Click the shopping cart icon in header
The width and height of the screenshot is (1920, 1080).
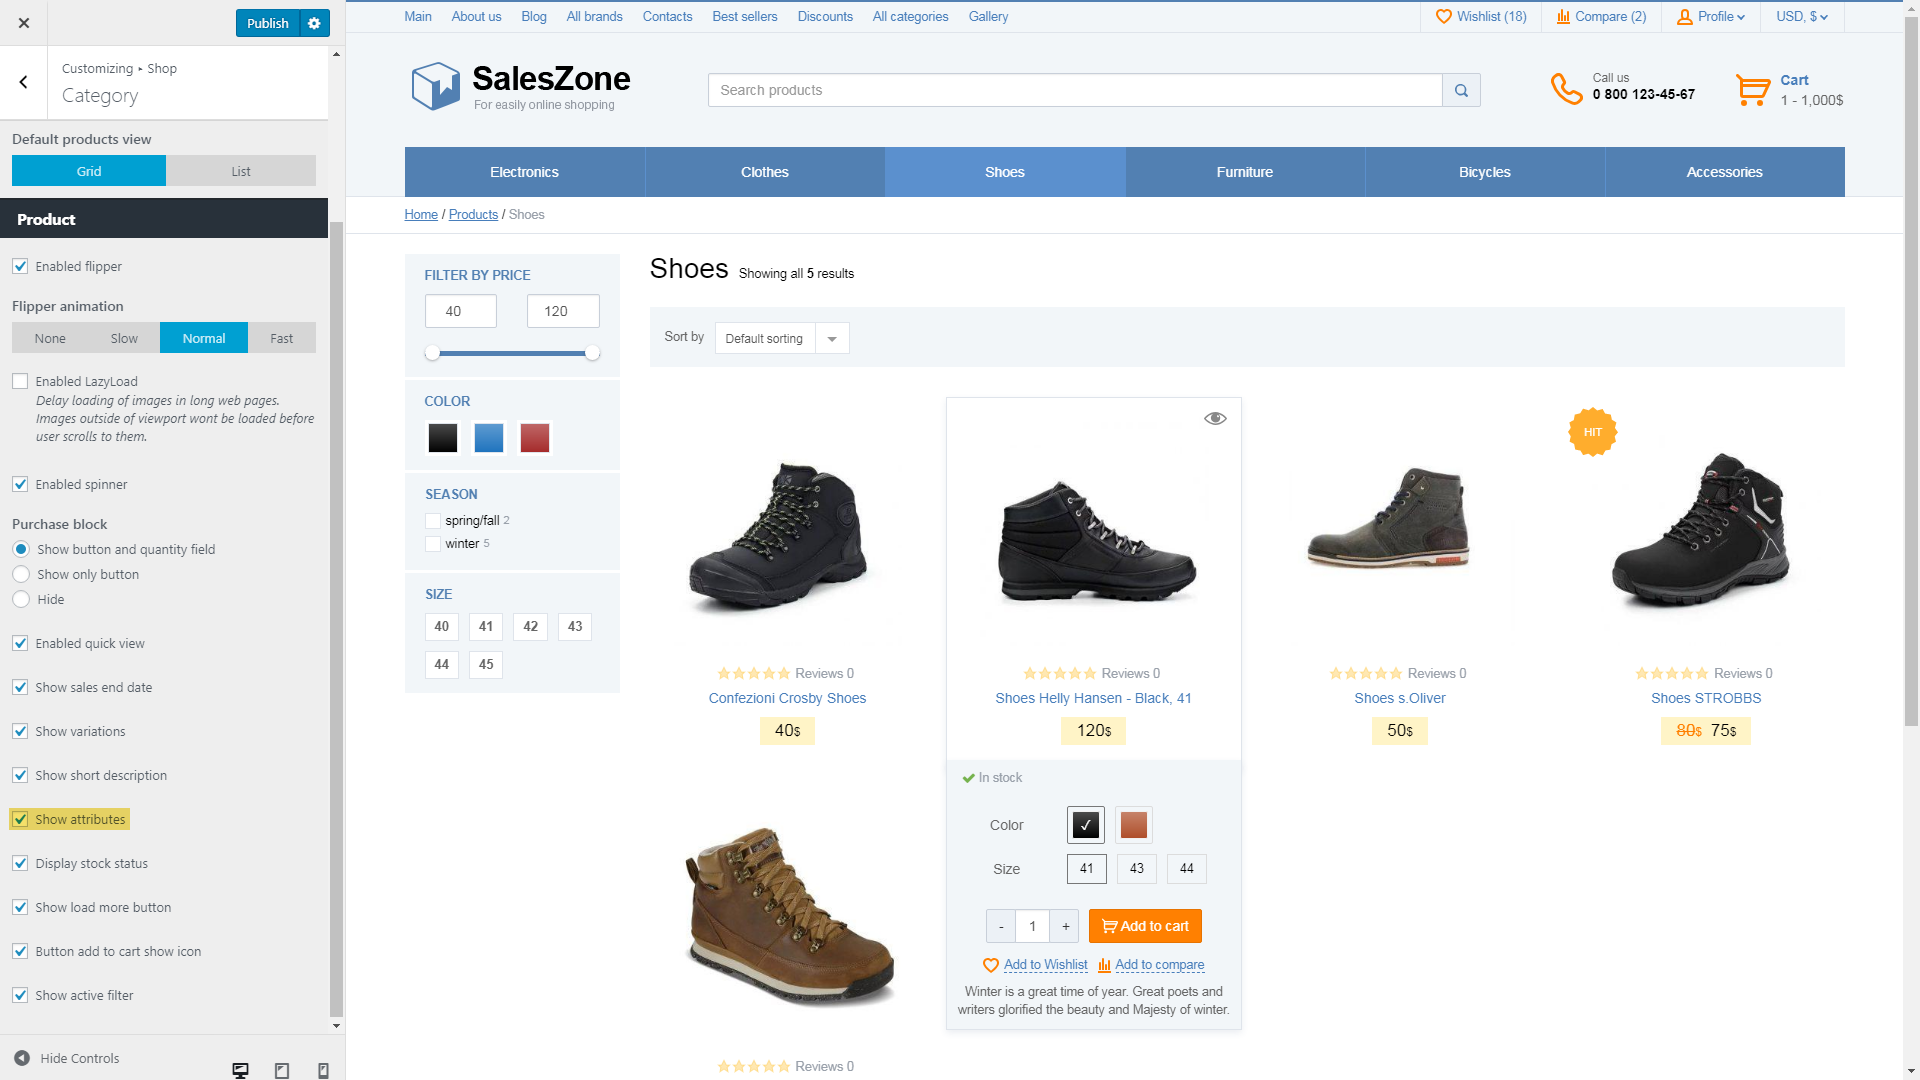[1753, 90]
